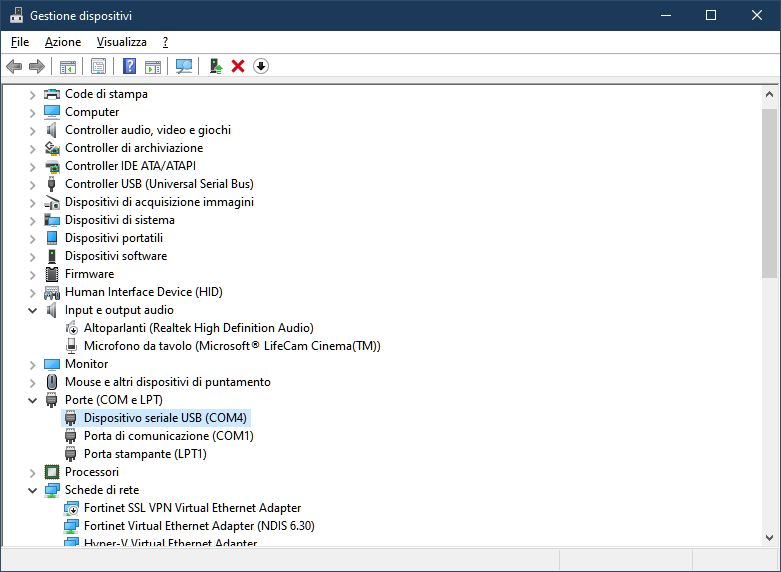Click the scrollbar down arrow
The height and width of the screenshot is (572, 781).
click(769, 538)
